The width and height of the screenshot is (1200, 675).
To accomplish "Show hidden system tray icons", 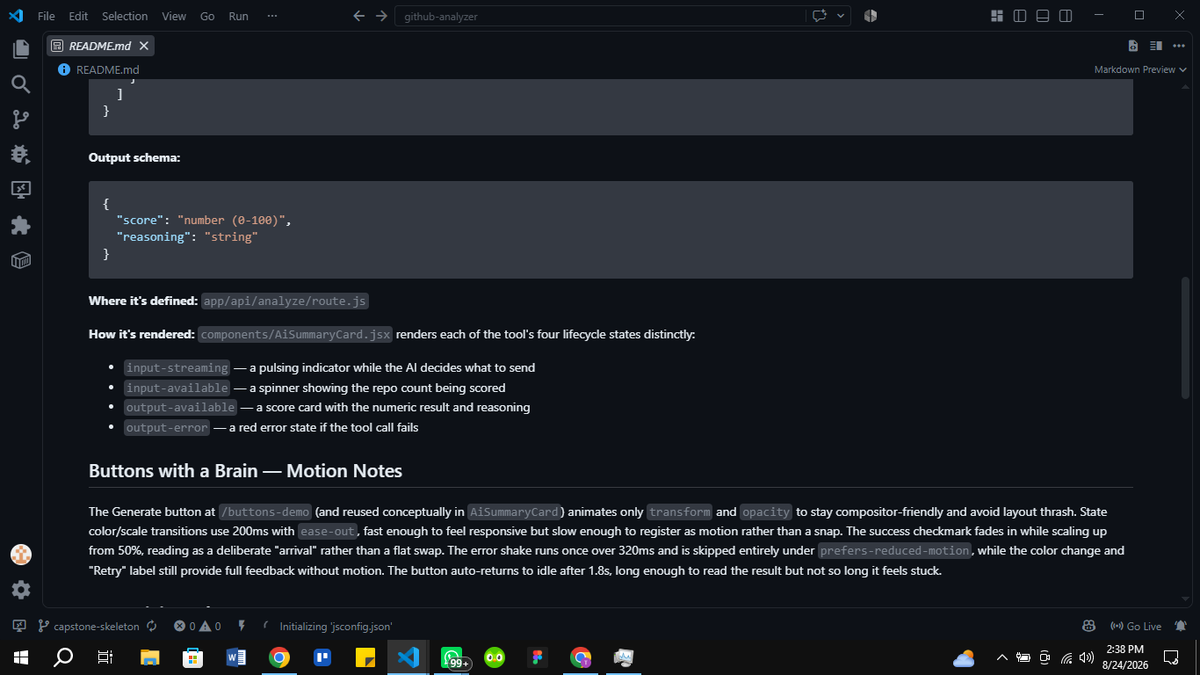I will pos(1001,657).
